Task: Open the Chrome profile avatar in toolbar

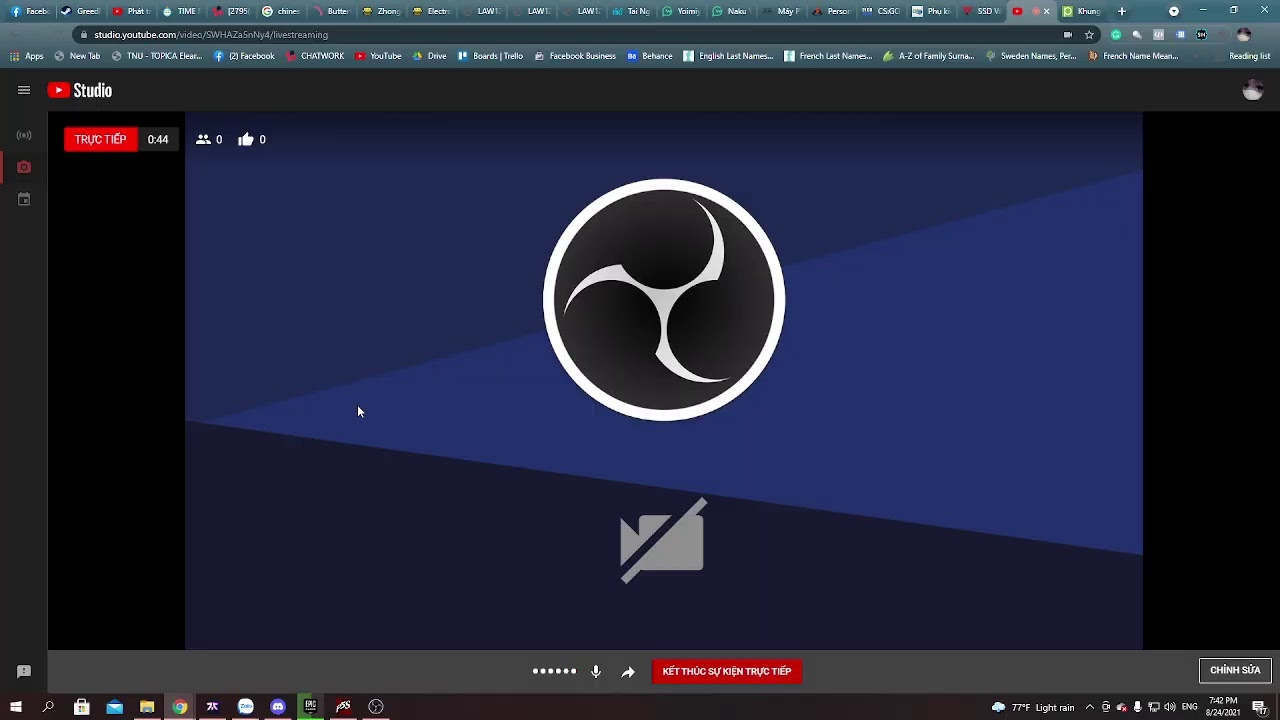Action: click(x=1243, y=35)
